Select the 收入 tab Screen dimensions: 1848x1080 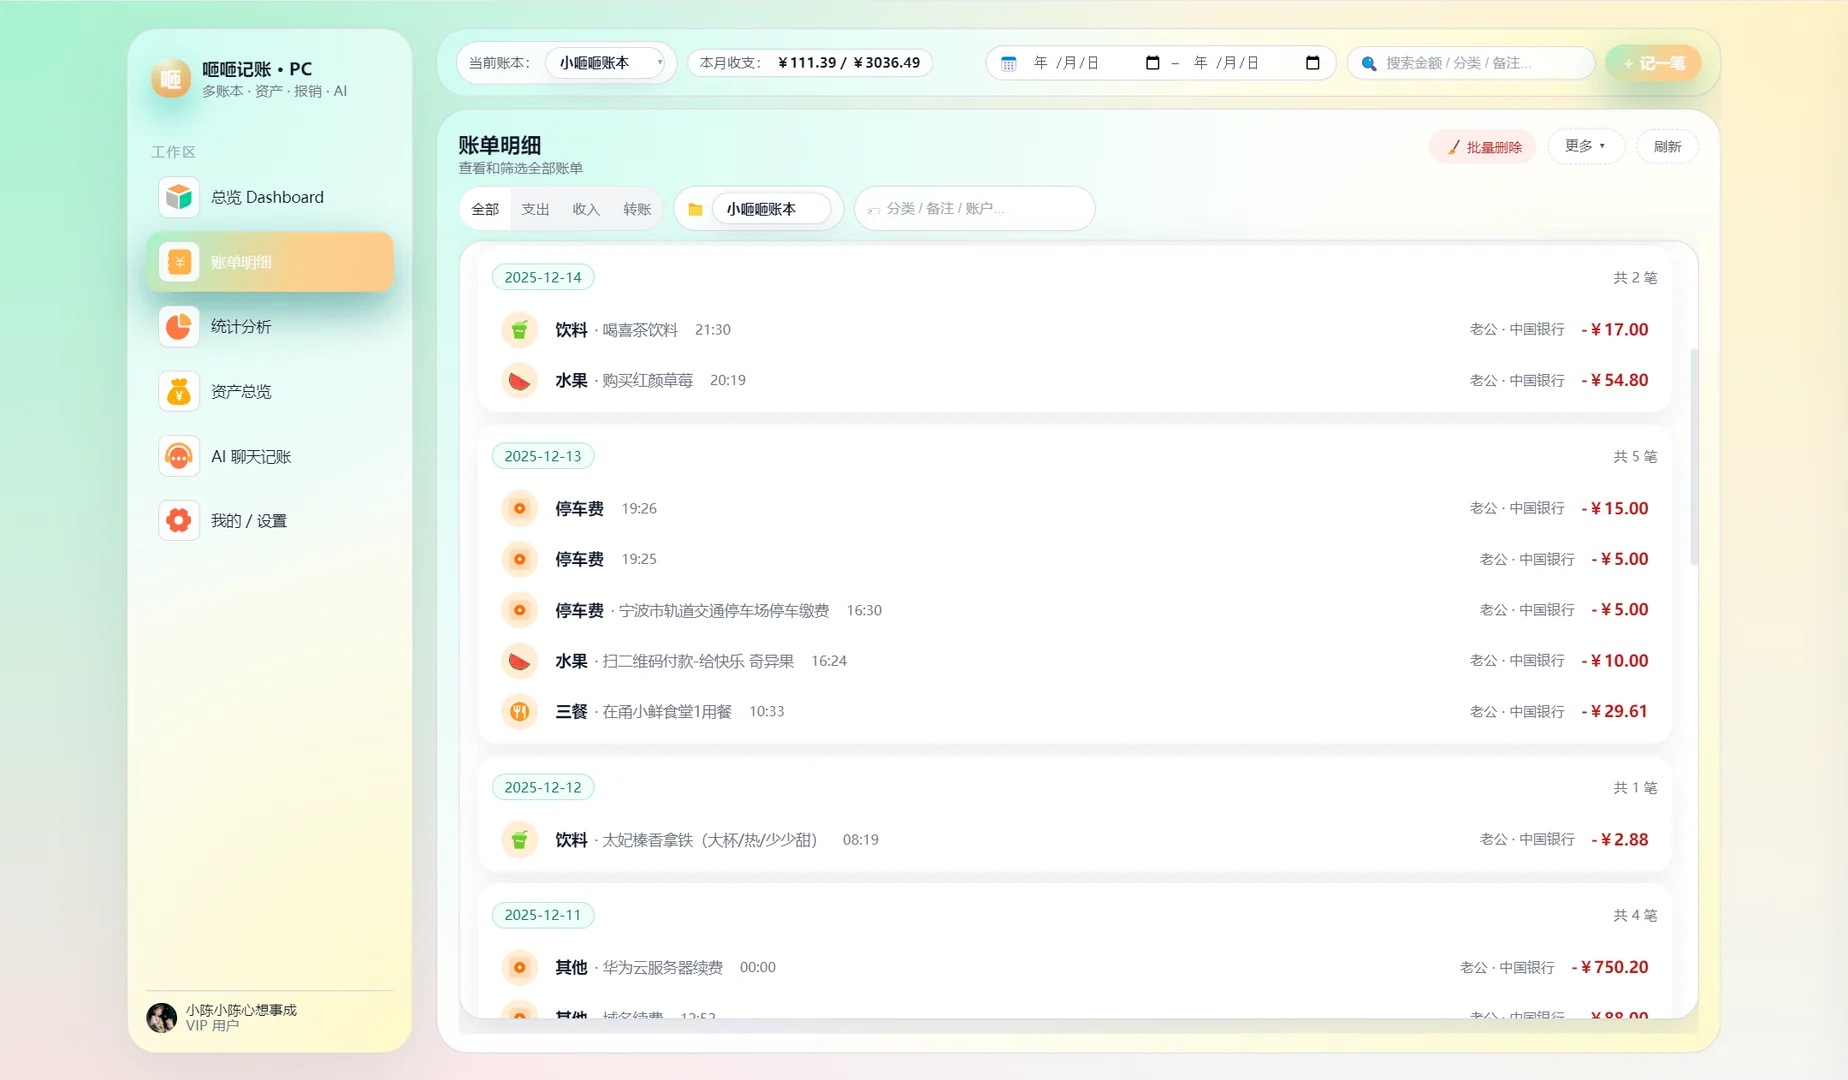(x=585, y=208)
